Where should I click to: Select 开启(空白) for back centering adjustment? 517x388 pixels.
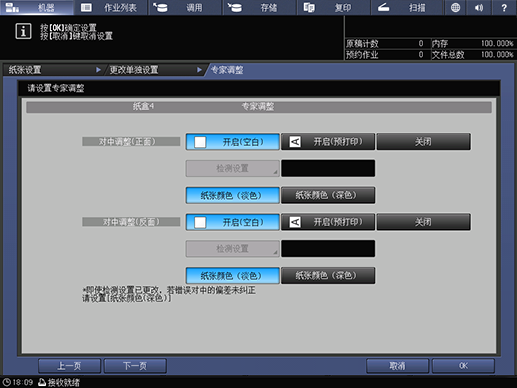coord(233,222)
